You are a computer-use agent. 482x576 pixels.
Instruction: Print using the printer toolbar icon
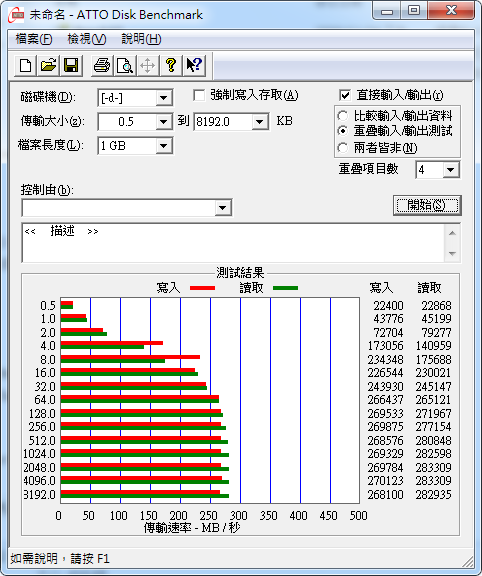(102, 66)
